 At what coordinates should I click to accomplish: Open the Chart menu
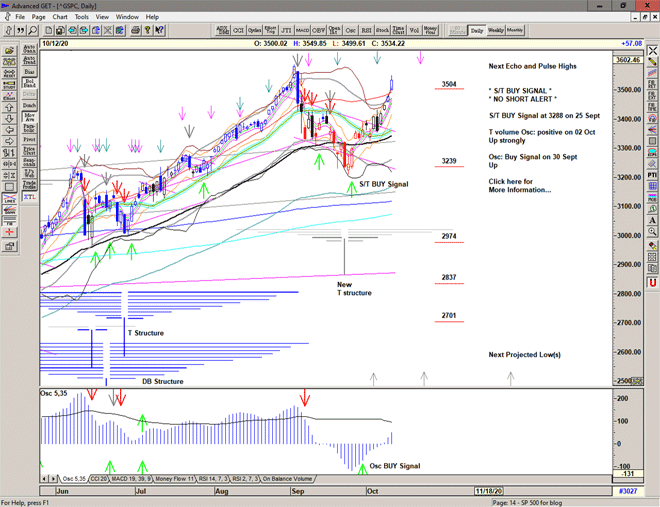tap(60, 17)
